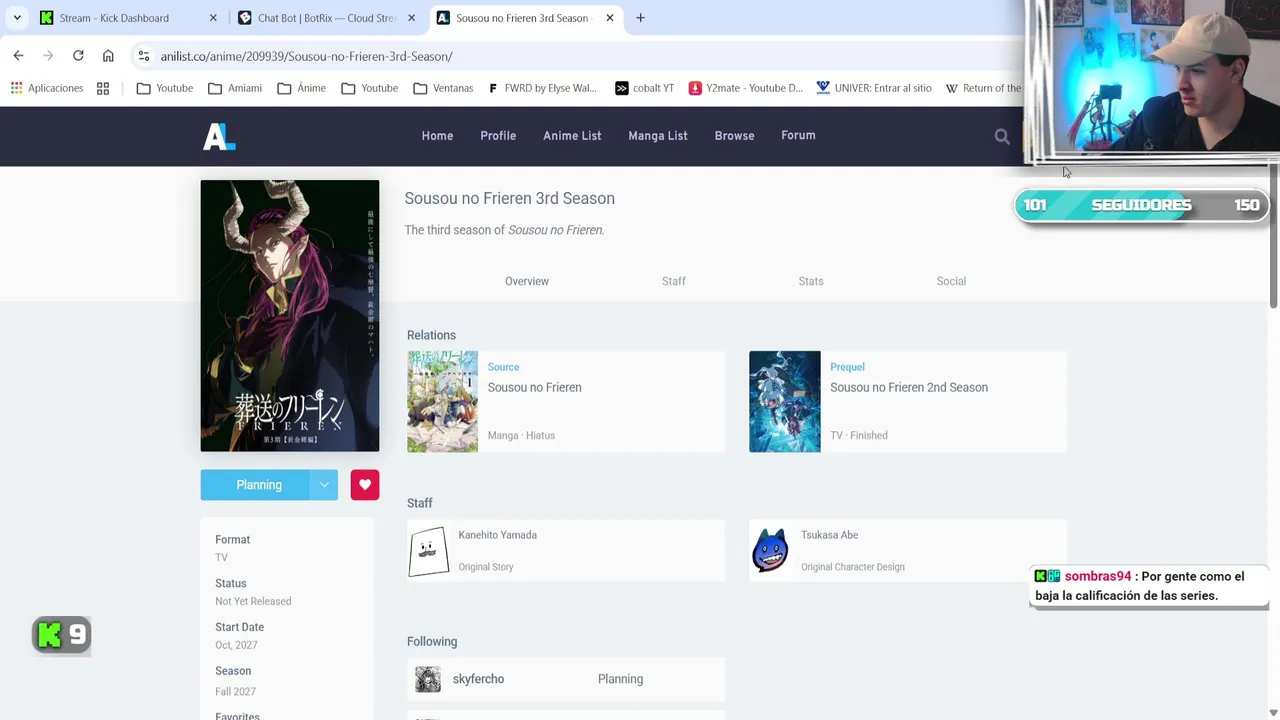This screenshot has width=1280, height=720.
Task: Open the site information icon in address bar
Action: pos(144,56)
